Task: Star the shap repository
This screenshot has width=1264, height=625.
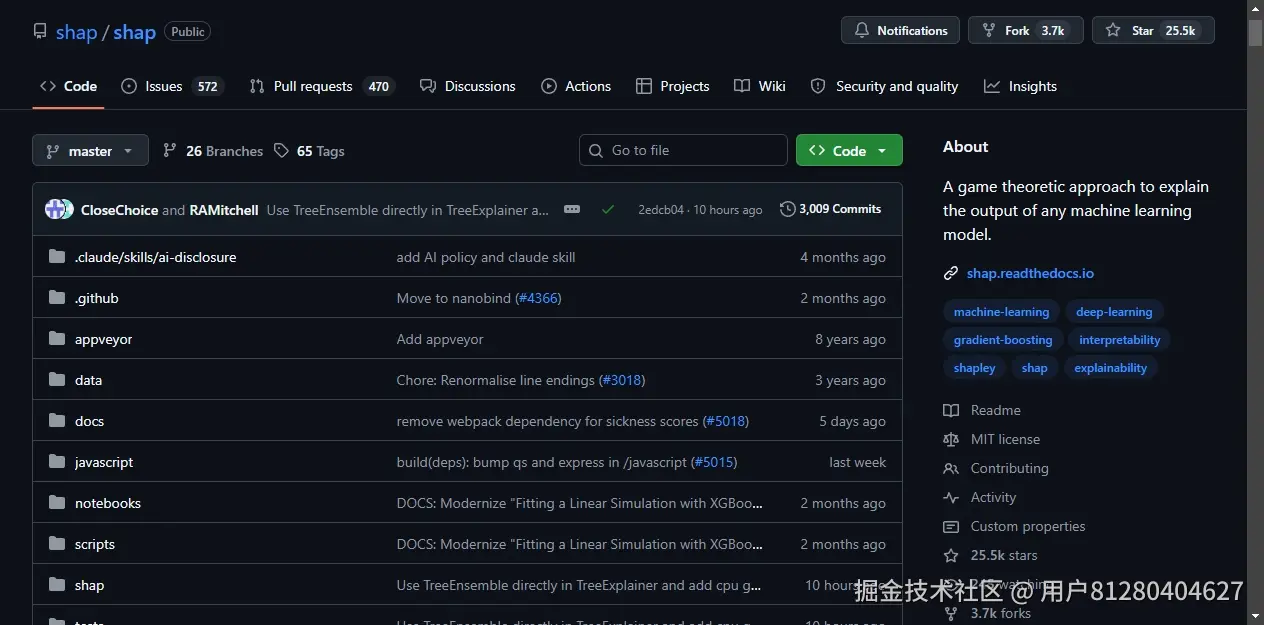Action: pos(1153,30)
